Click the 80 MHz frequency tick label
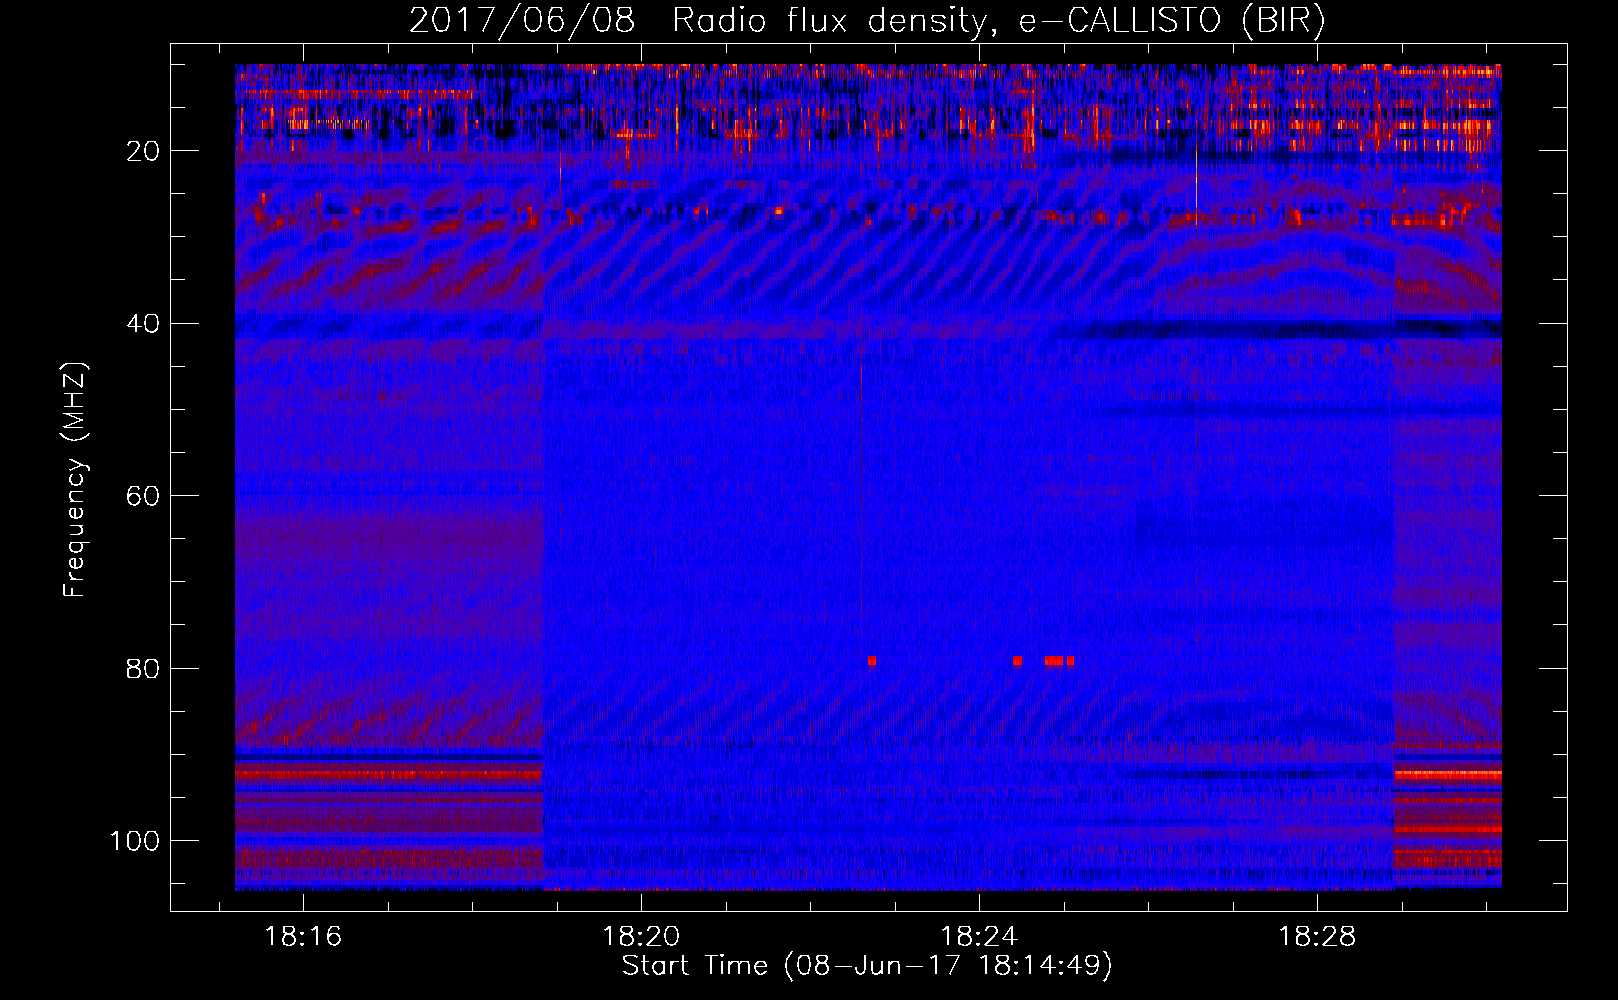The width and height of the screenshot is (1618, 1000). [143, 668]
